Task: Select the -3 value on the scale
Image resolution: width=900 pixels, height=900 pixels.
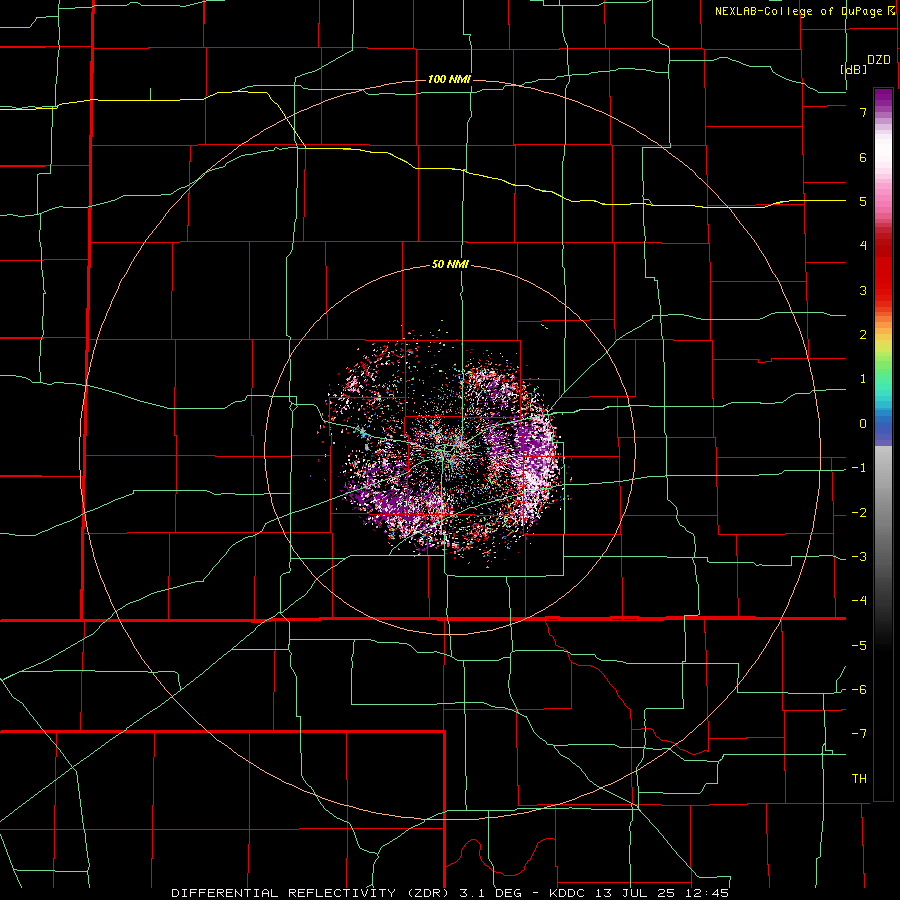Action: tap(859, 557)
